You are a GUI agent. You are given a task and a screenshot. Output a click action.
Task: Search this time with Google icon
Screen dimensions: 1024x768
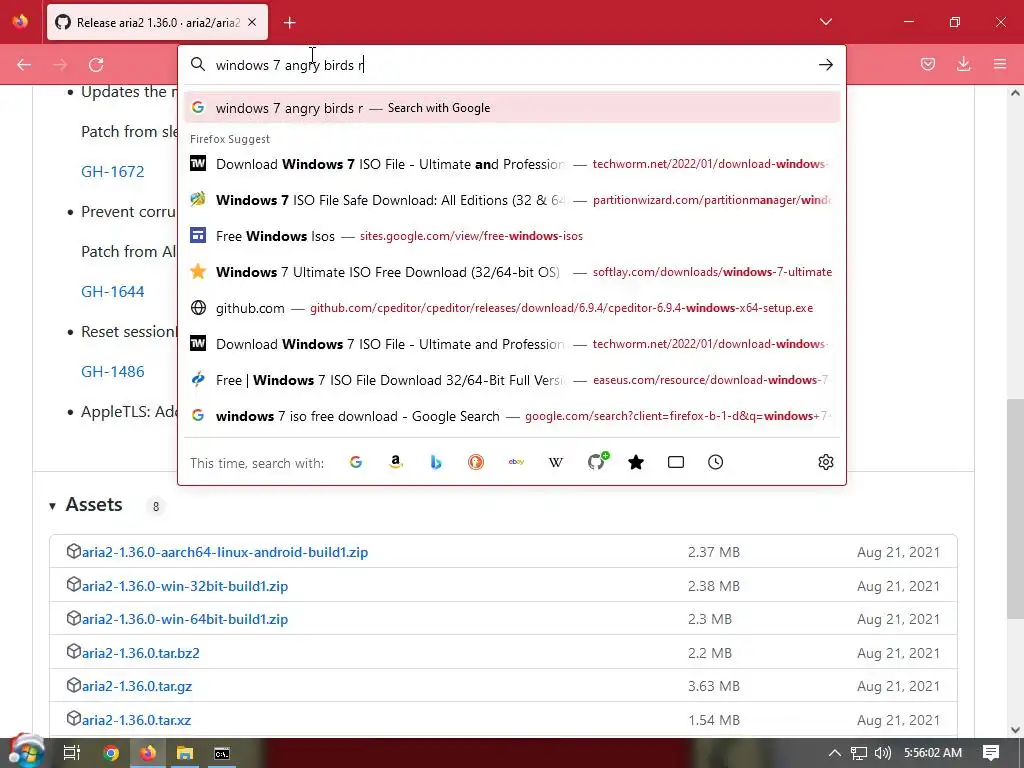356,462
